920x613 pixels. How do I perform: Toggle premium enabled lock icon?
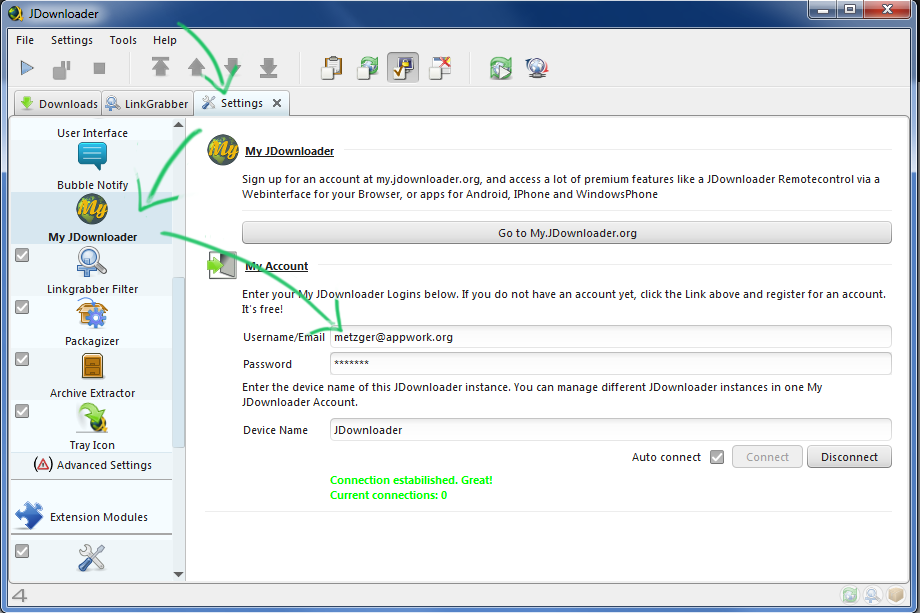(403, 67)
